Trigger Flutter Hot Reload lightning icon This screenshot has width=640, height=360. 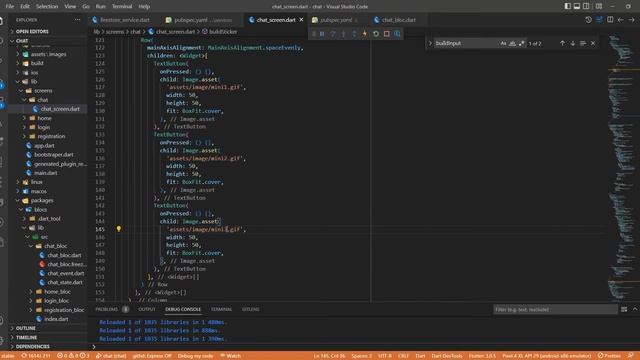(365, 34)
